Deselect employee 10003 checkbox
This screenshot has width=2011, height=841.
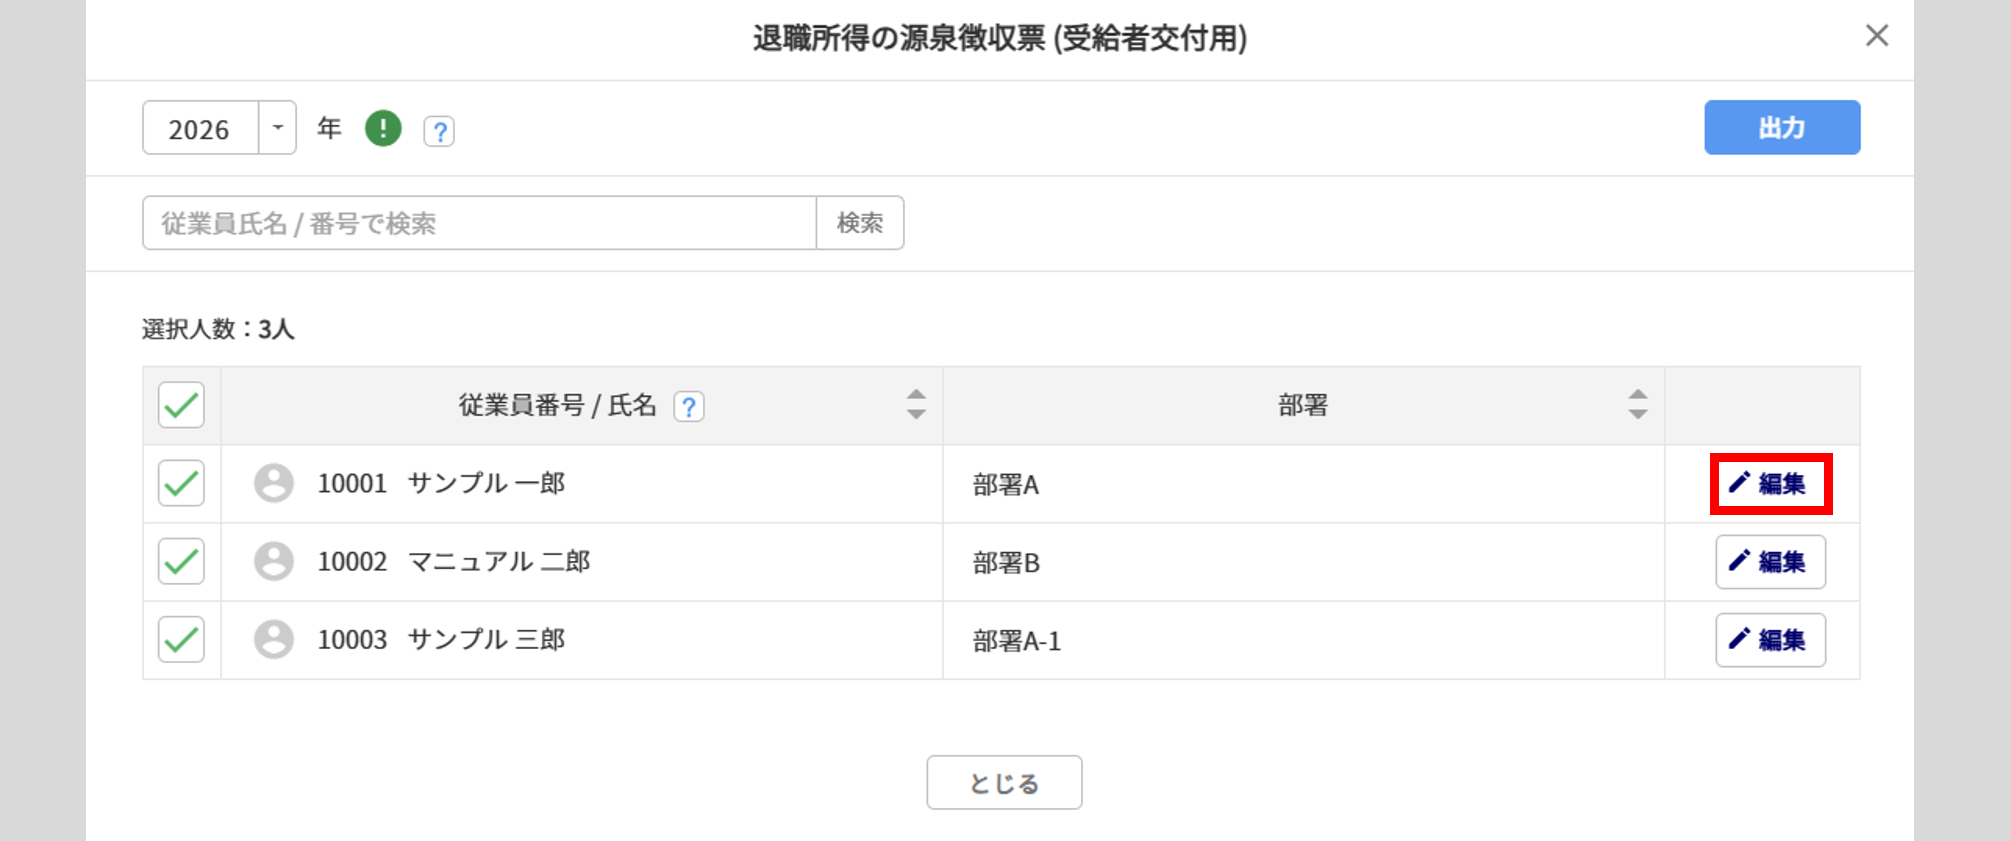[181, 639]
